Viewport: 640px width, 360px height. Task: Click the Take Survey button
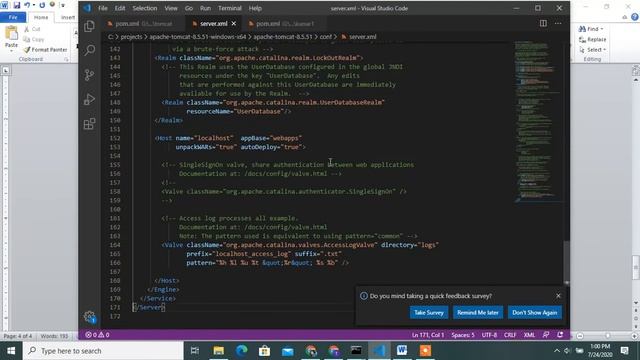click(429, 312)
